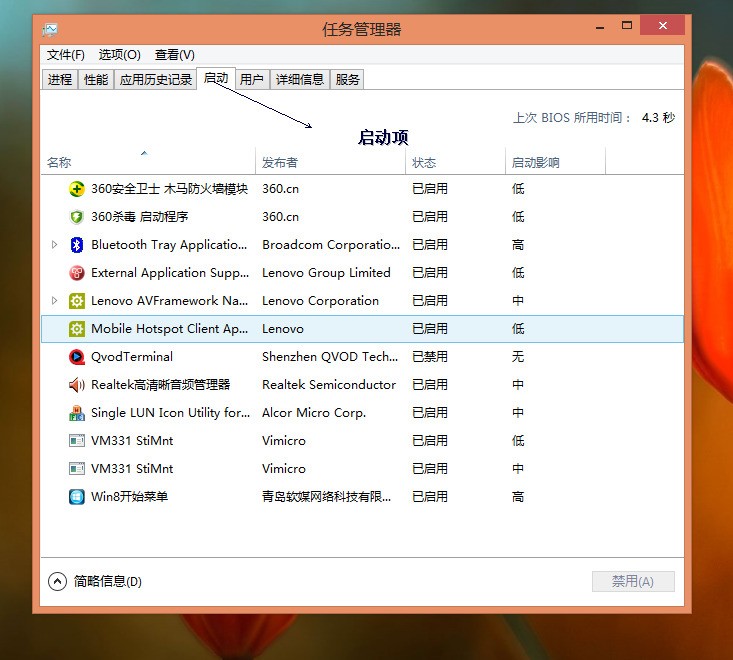Click publisher Lenovo Corporation

pyautogui.click(x=320, y=301)
